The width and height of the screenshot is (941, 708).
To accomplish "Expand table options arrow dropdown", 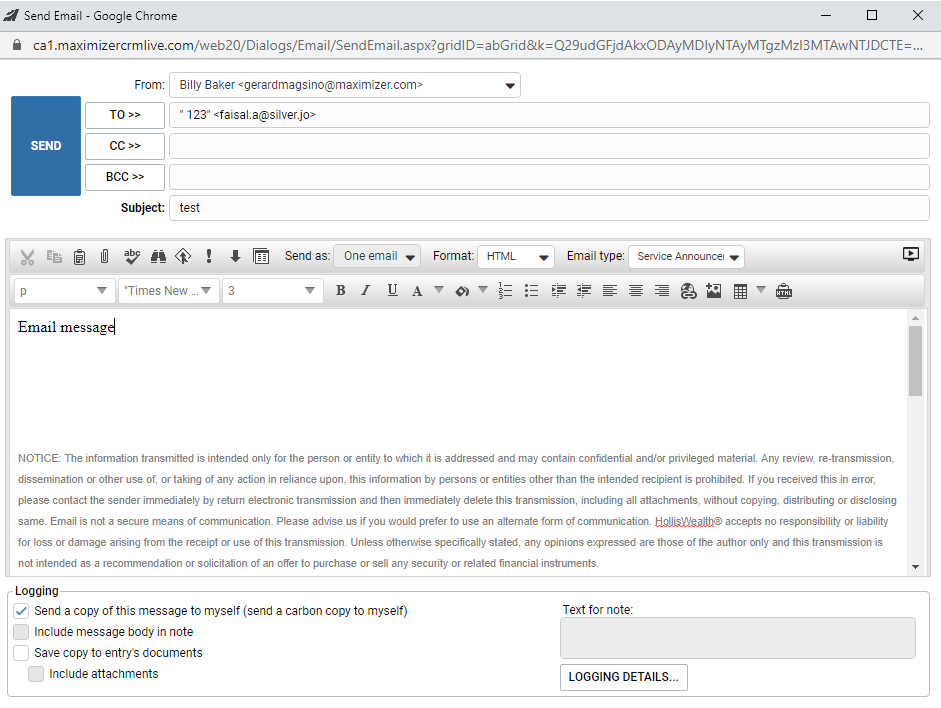I will 761,290.
